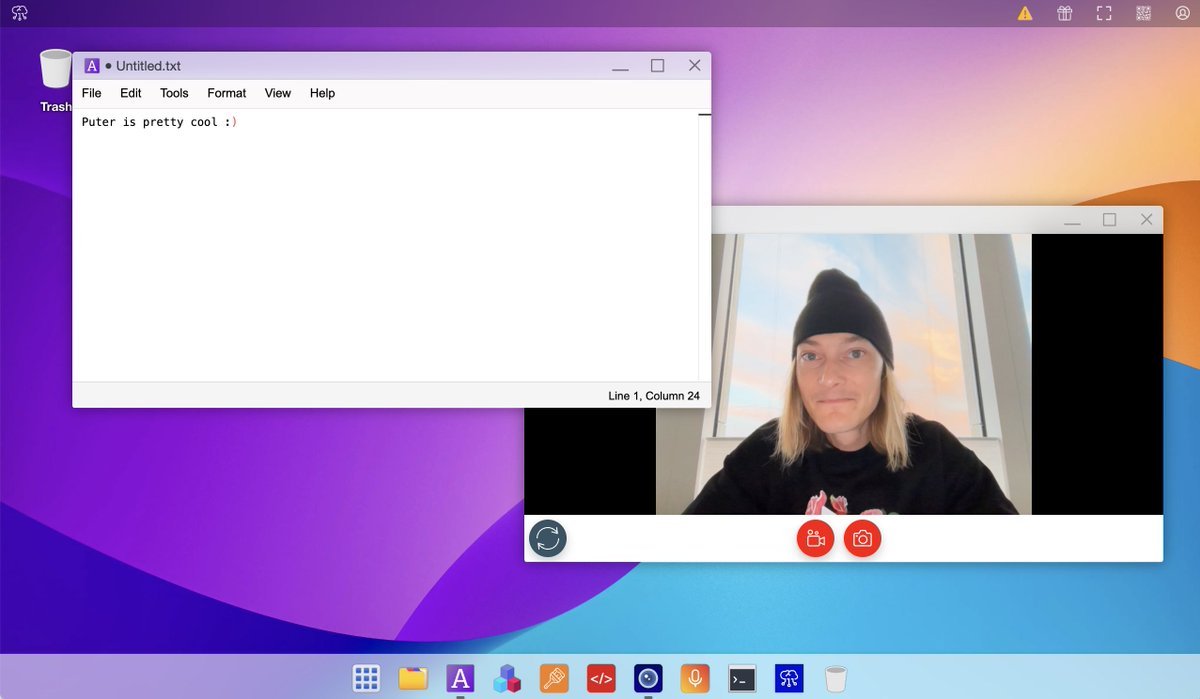This screenshot has width=1200, height=699.
Task: Open the camera app icon in the dock
Action: pyautogui.click(x=648, y=679)
